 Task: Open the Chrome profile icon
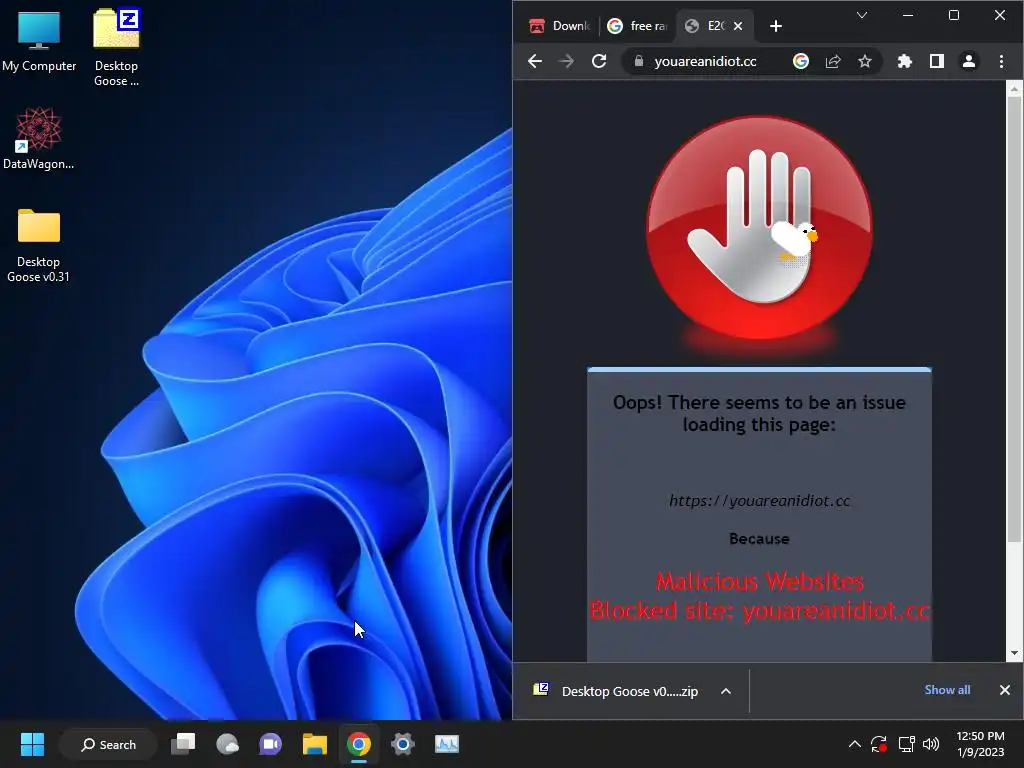(968, 61)
